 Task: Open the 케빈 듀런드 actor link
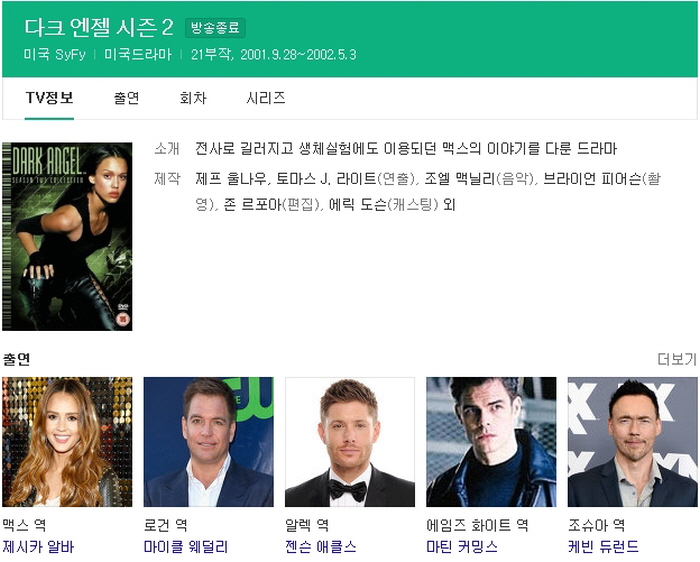pyautogui.click(x=603, y=547)
